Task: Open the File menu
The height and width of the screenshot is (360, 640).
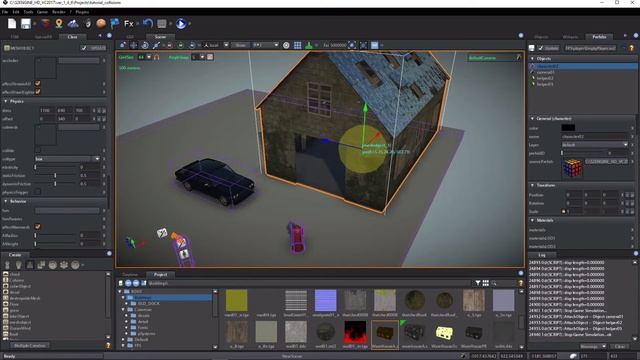Action: (5, 12)
